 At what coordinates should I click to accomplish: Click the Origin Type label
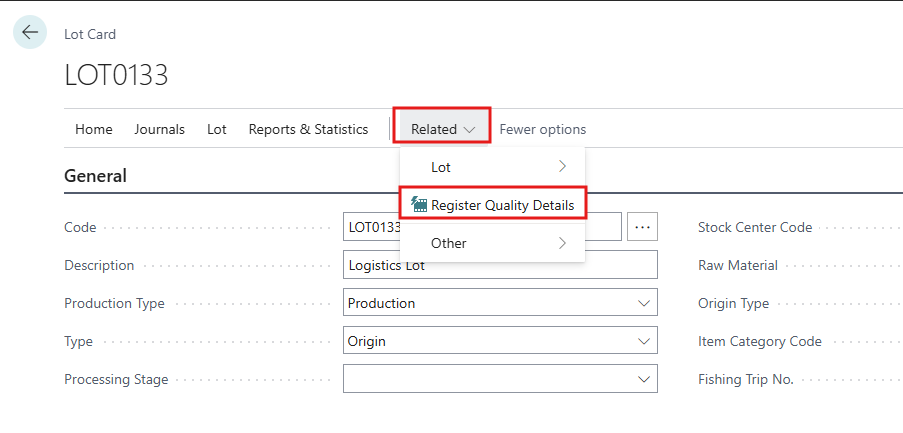point(733,303)
